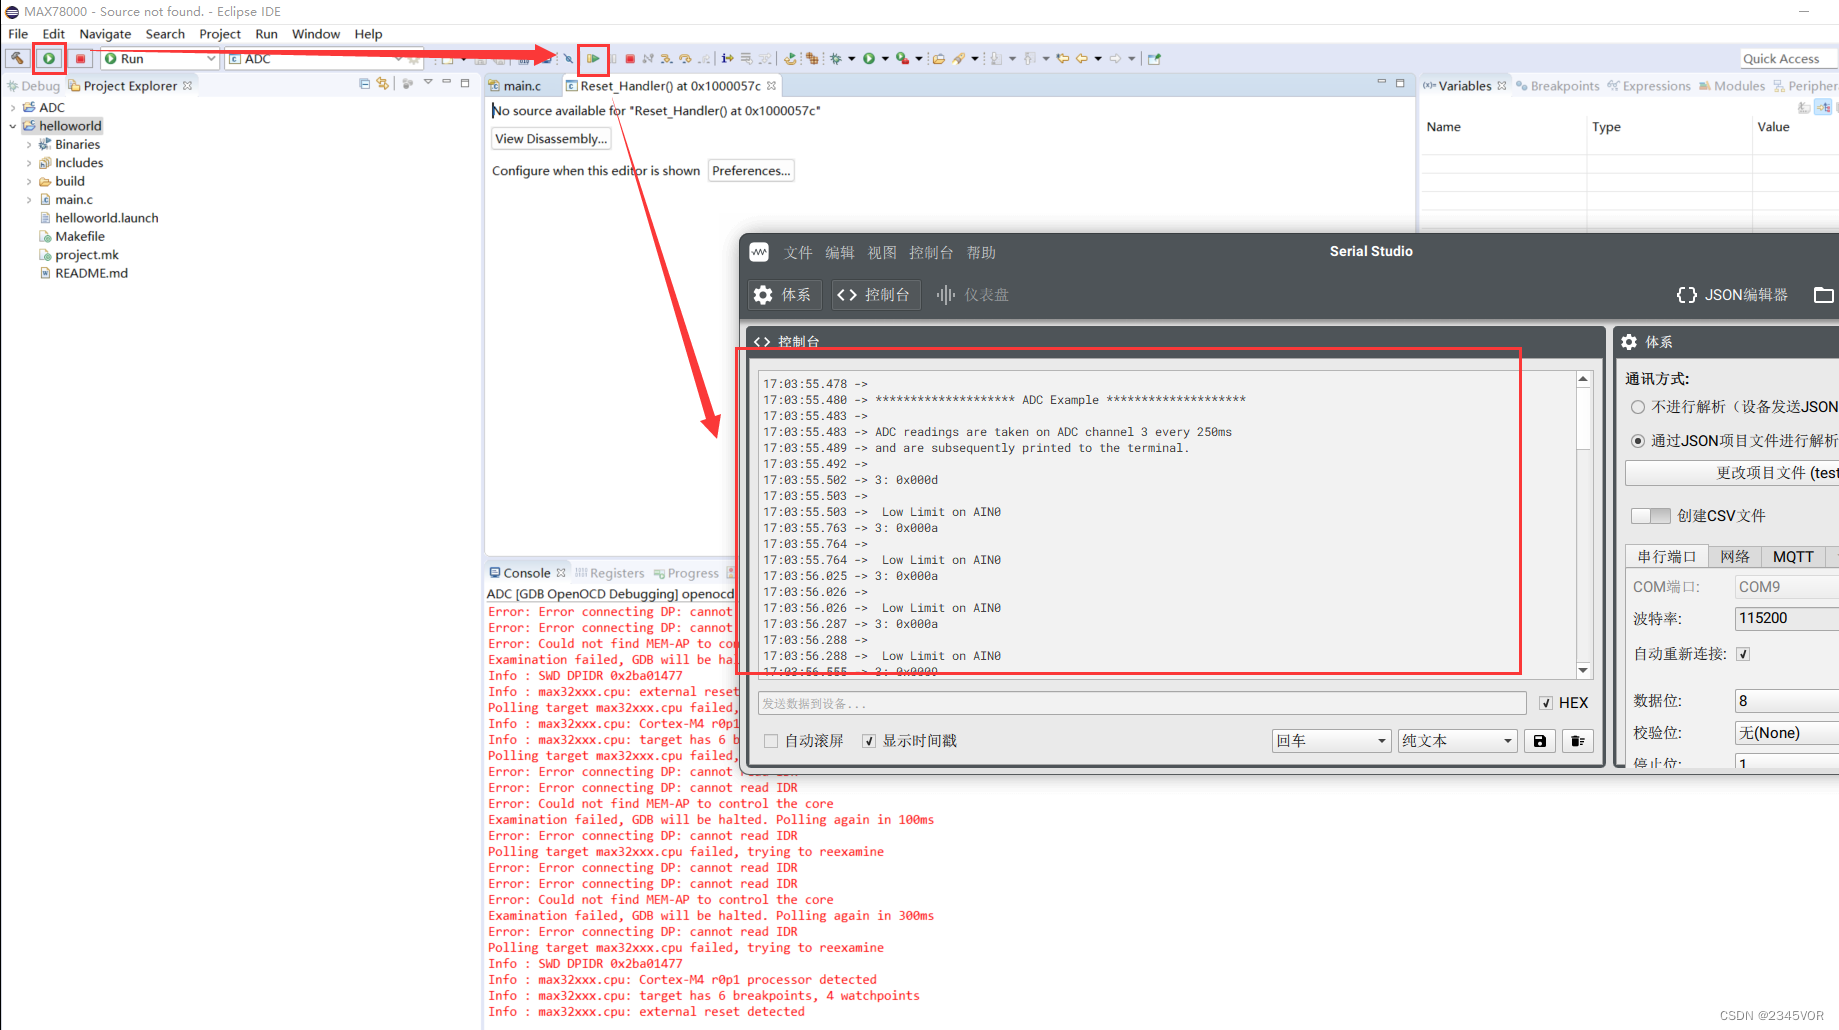Click the Back navigation arrow in toolbar
This screenshot has width=1839, height=1030.
(x=1081, y=59)
